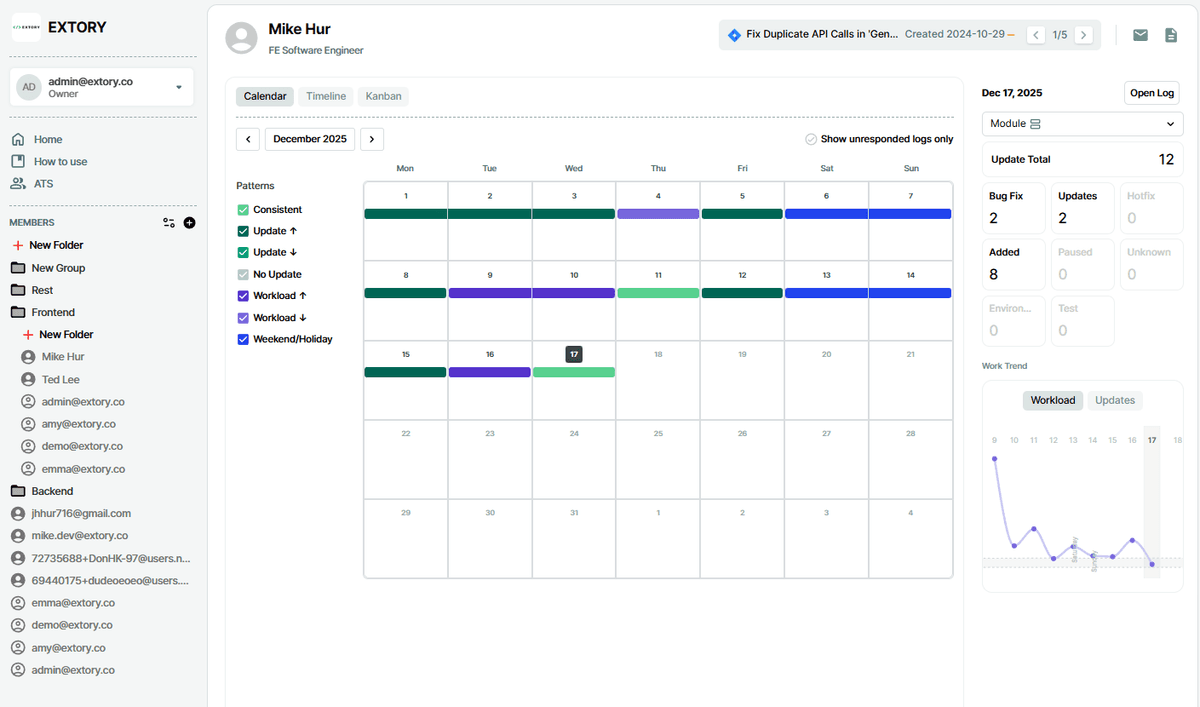
Task: Uncheck the Consistent pattern checkbox
Action: coord(243,210)
